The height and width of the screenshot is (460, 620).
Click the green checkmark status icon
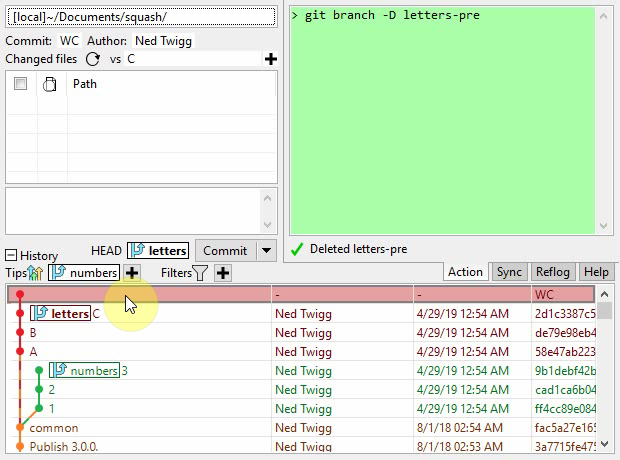coord(297,249)
